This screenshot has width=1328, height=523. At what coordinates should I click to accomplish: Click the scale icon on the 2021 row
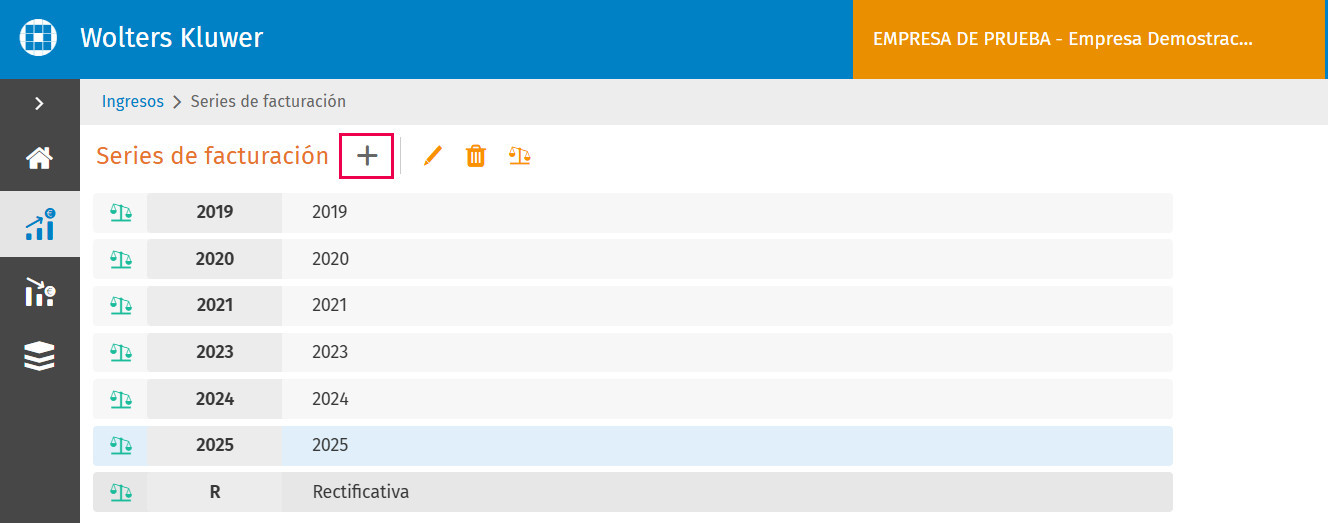(x=121, y=305)
